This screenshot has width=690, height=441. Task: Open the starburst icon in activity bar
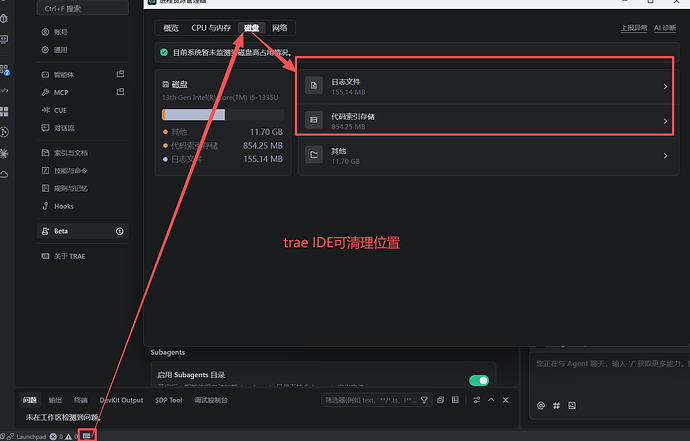coord(4,154)
